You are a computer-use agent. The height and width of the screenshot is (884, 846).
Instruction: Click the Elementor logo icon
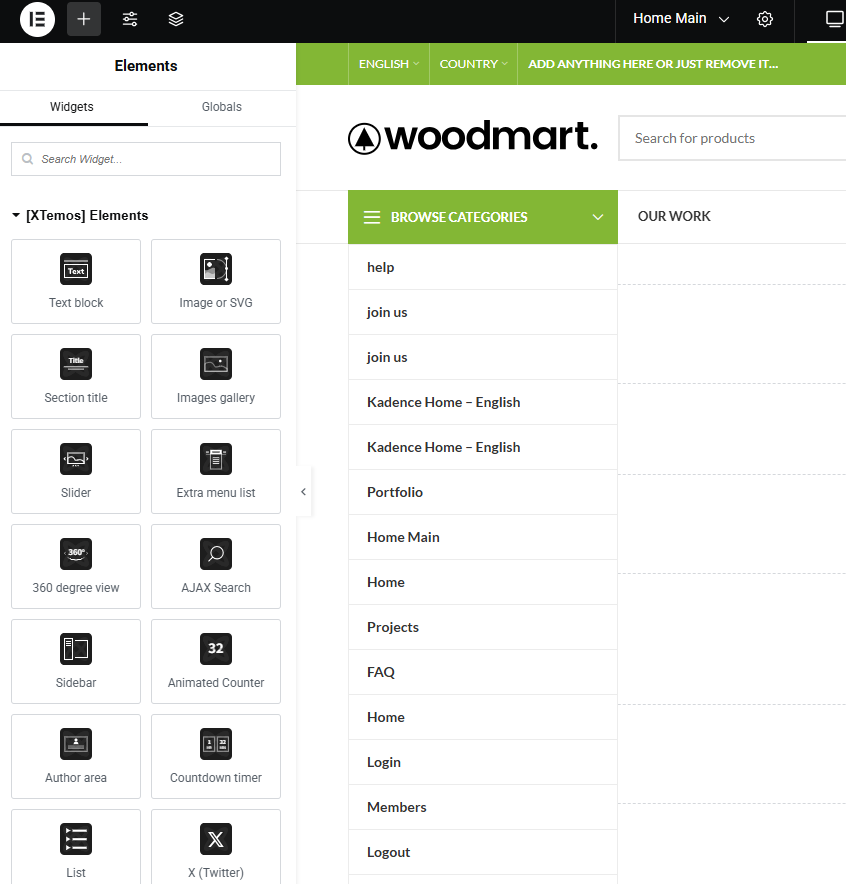(x=37, y=19)
